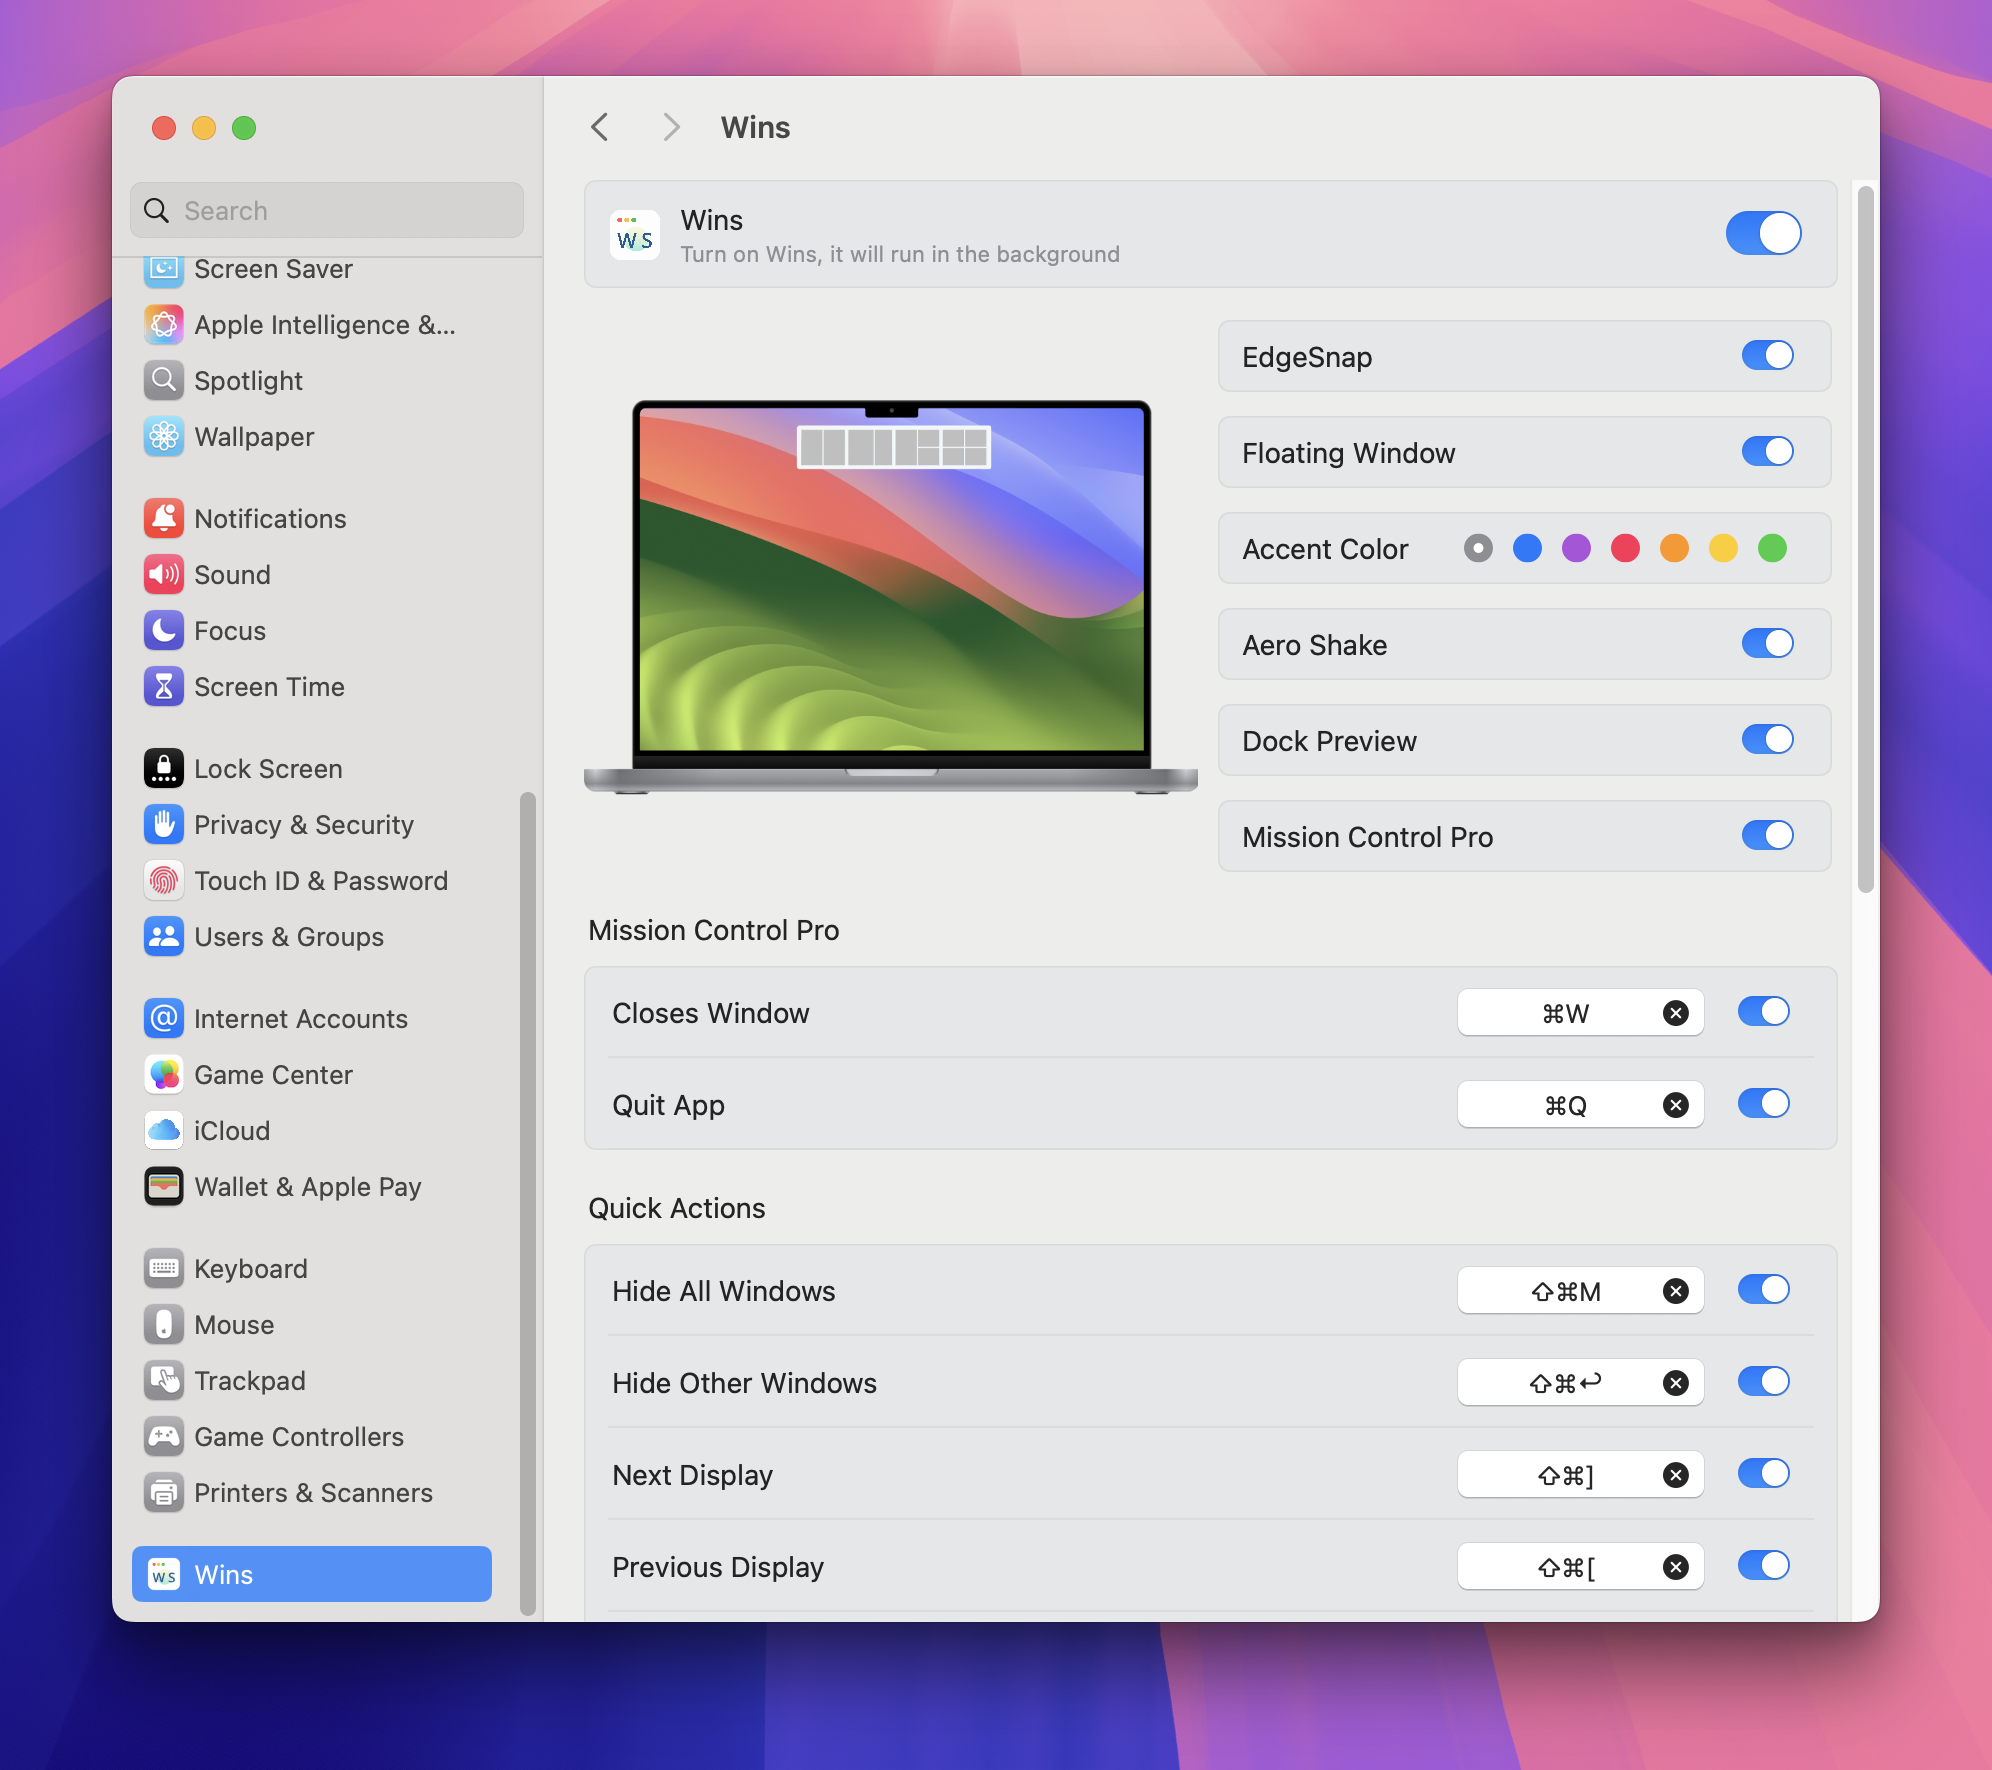
Task: Click the Apple Intelligence icon in sidebar
Action: coord(166,325)
